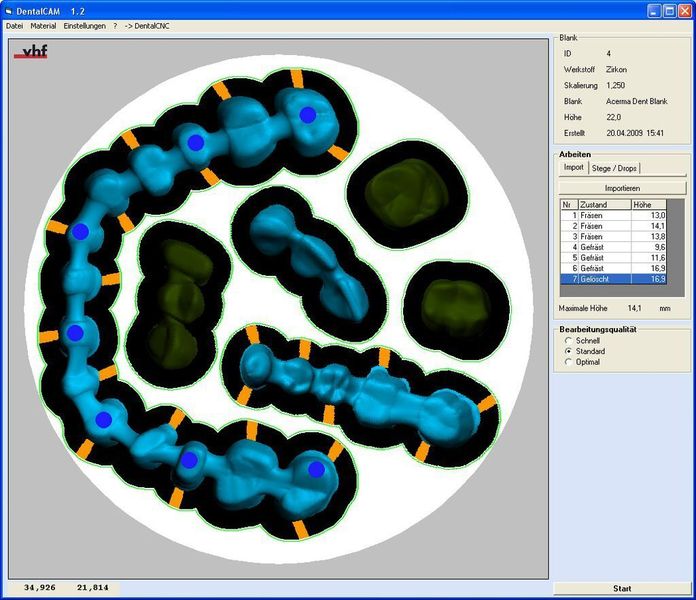The width and height of the screenshot is (696, 600).
Task: Click the Nr. column header
Action: [x=569, y=205]
